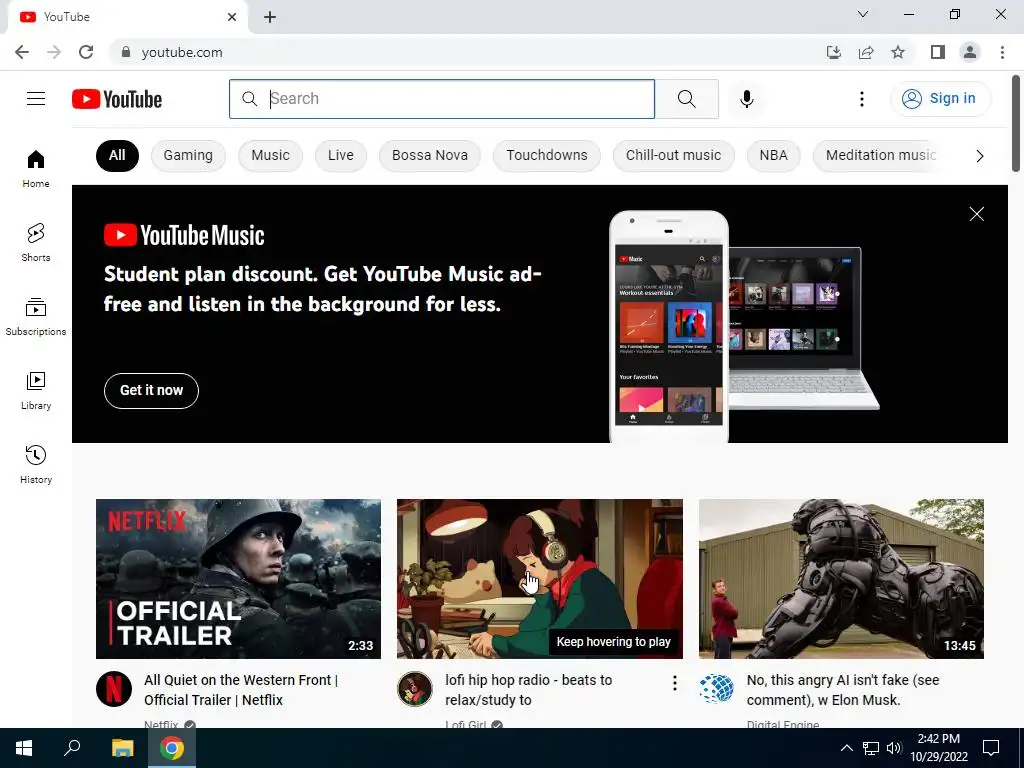The width and height of the screenshot is (1024, 768).
Task: Go to Home in sidebar
Action: coord(36,169)
